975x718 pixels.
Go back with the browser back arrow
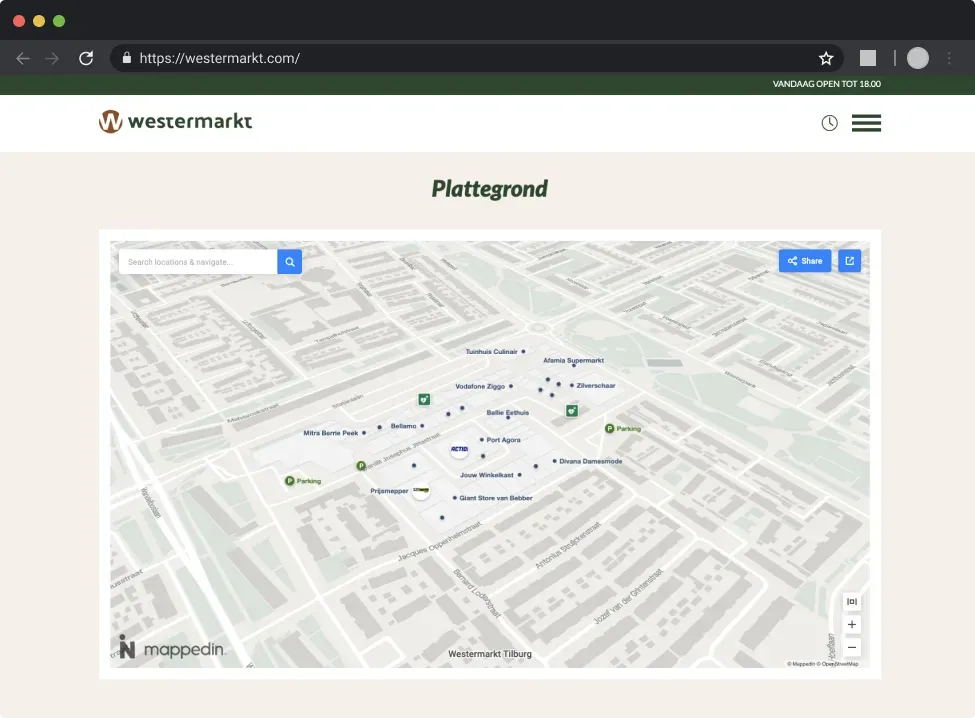pos(23,58)
